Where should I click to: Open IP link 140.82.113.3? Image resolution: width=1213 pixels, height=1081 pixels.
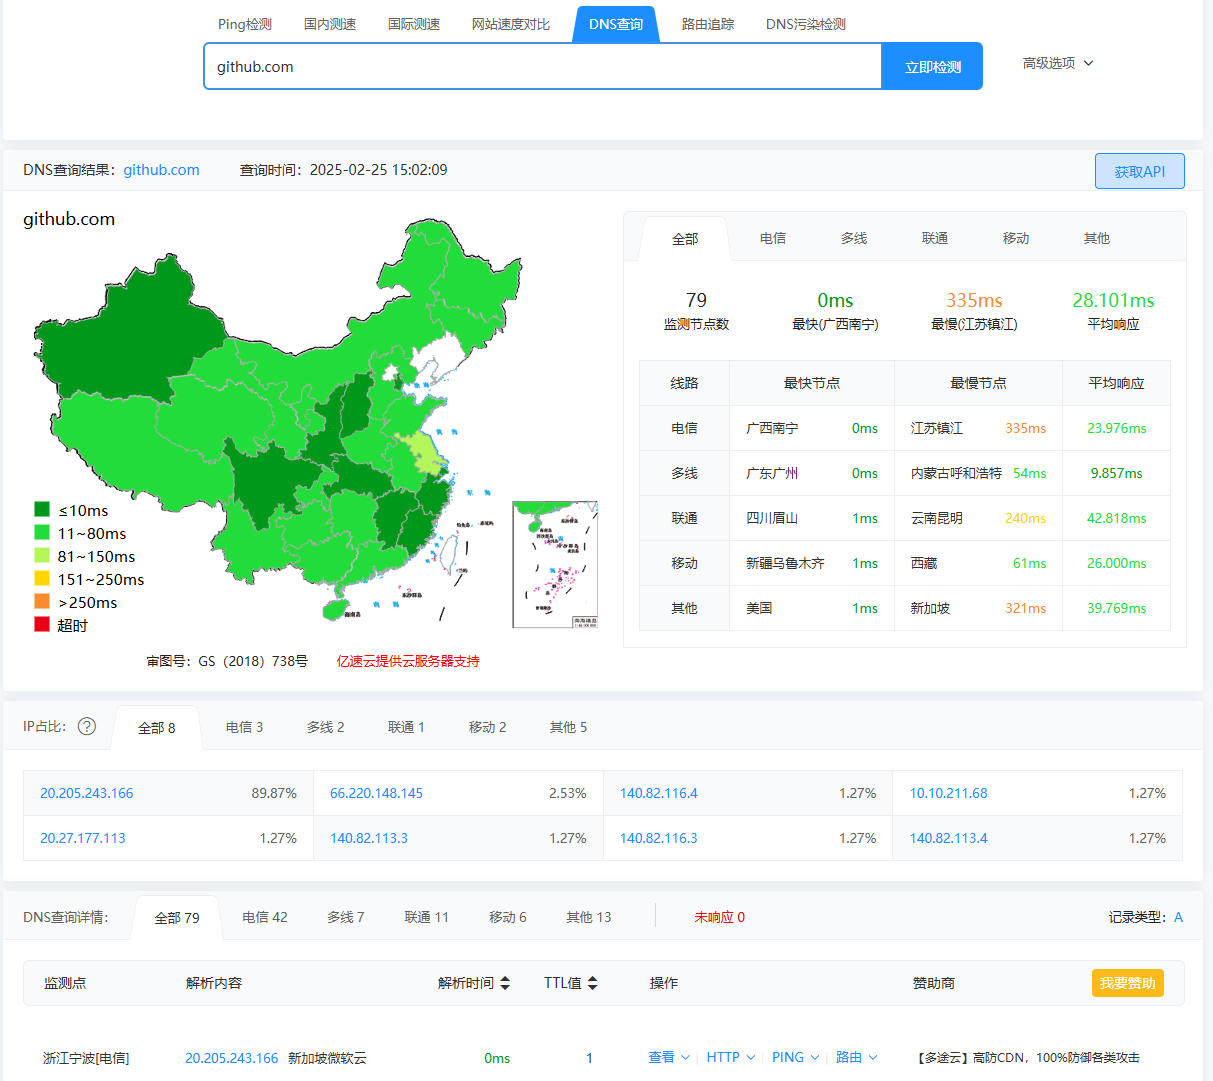point(369,838)
